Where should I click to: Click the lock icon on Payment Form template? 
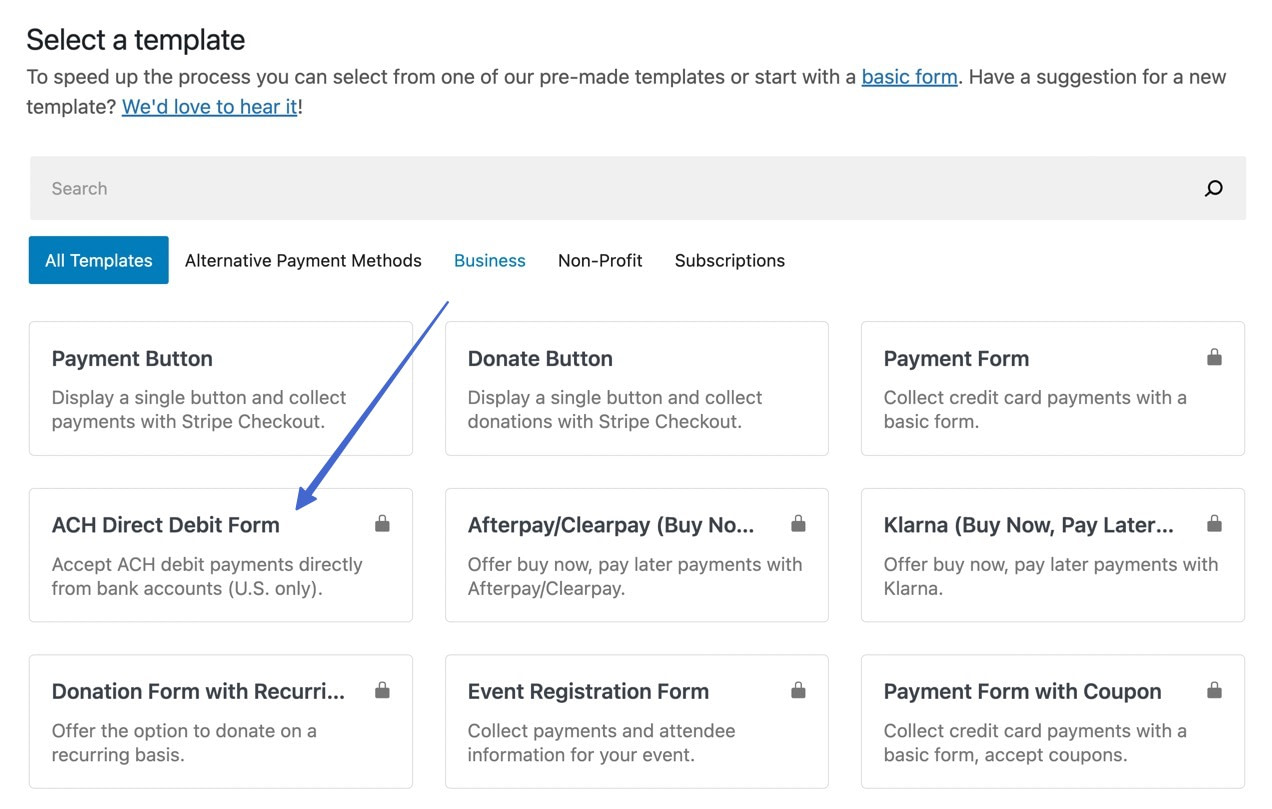[1213, 356]
